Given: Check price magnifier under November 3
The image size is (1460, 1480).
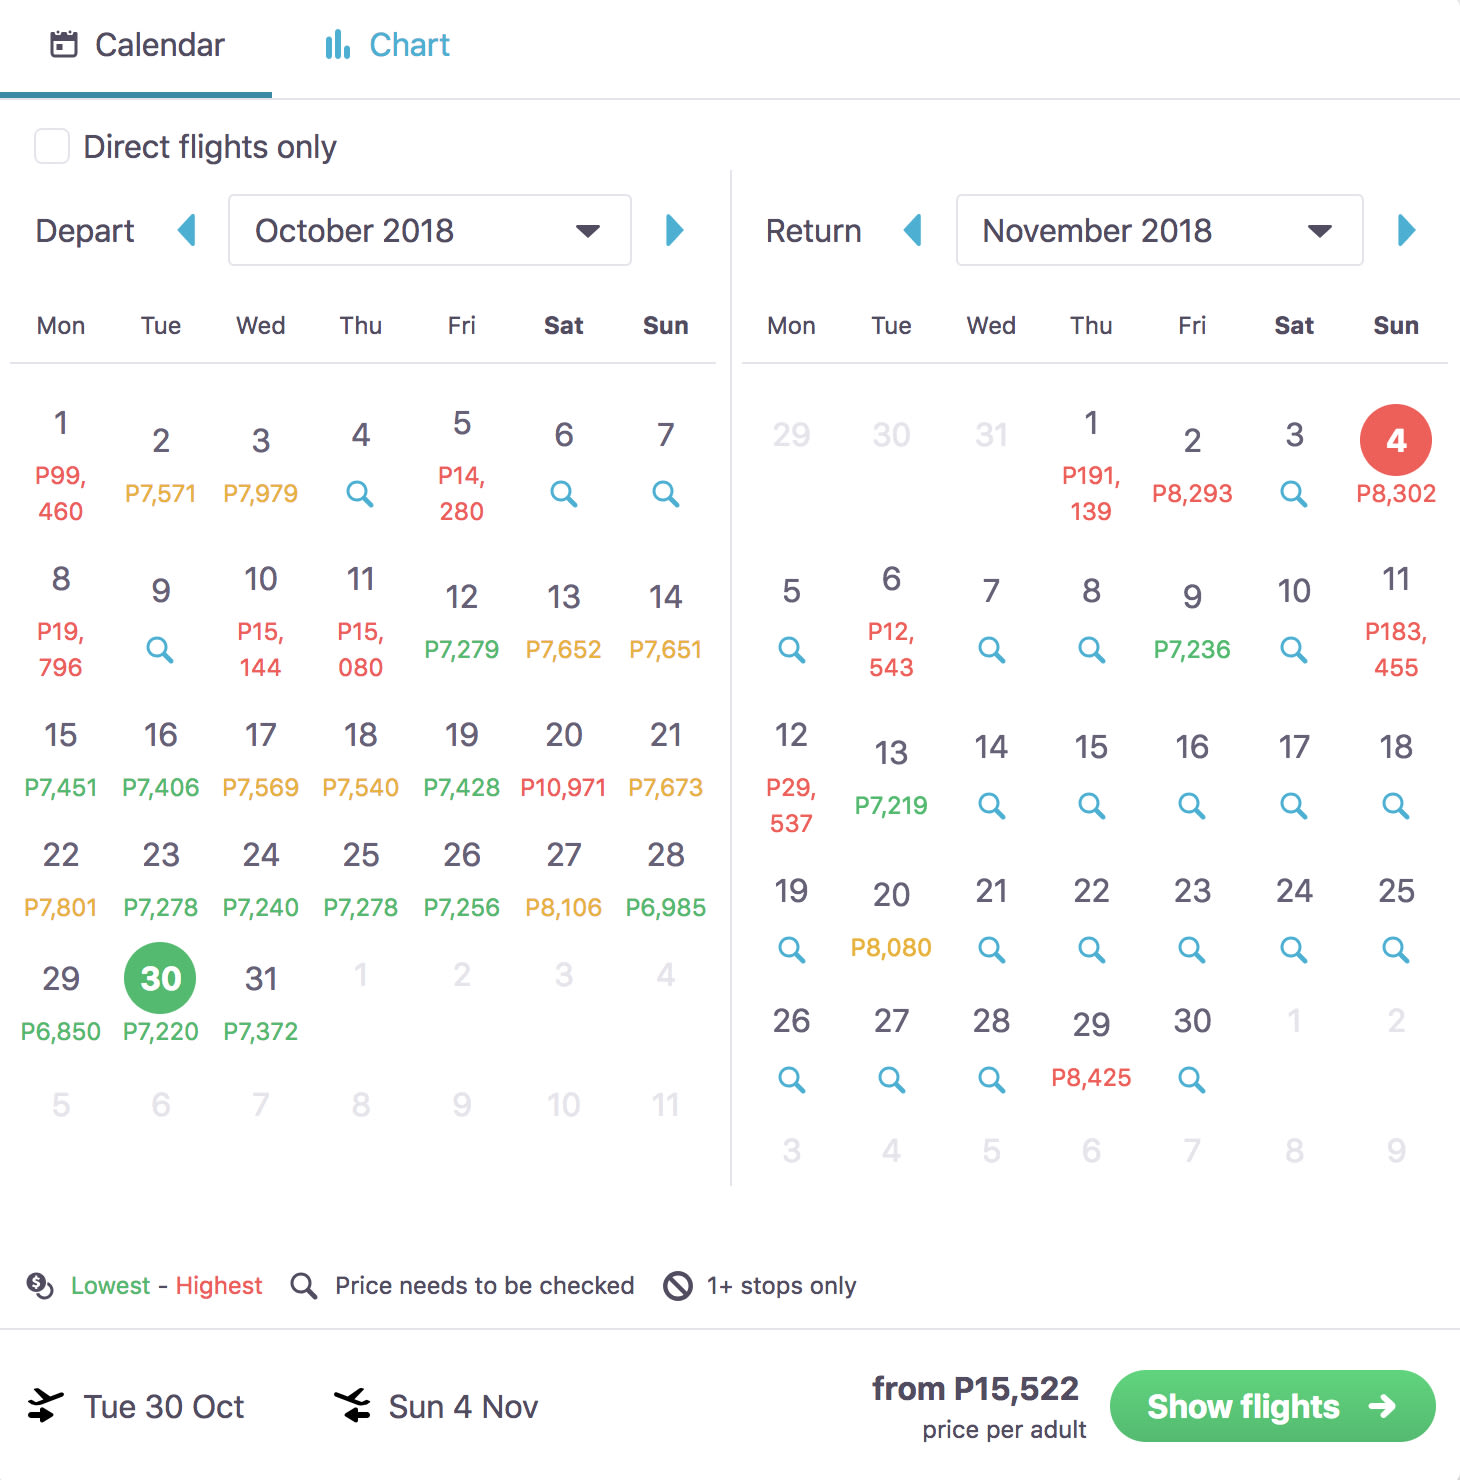Looking at the screenshot, I should pos(1294,493).
